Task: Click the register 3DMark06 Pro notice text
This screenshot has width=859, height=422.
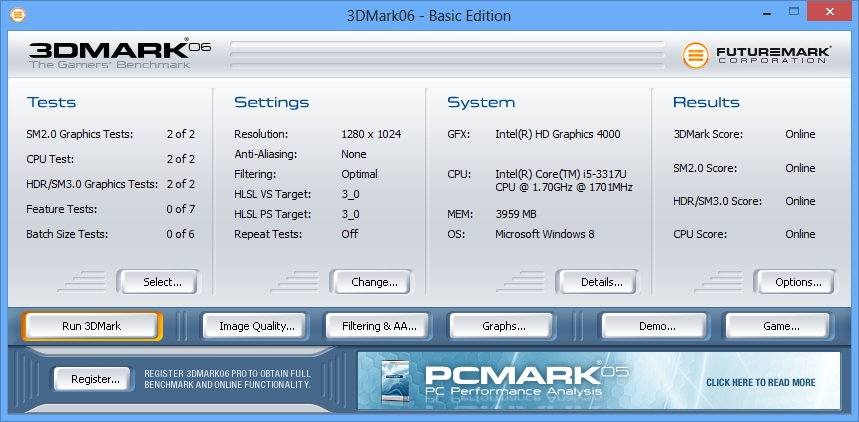Action: (x=227, y=379)
